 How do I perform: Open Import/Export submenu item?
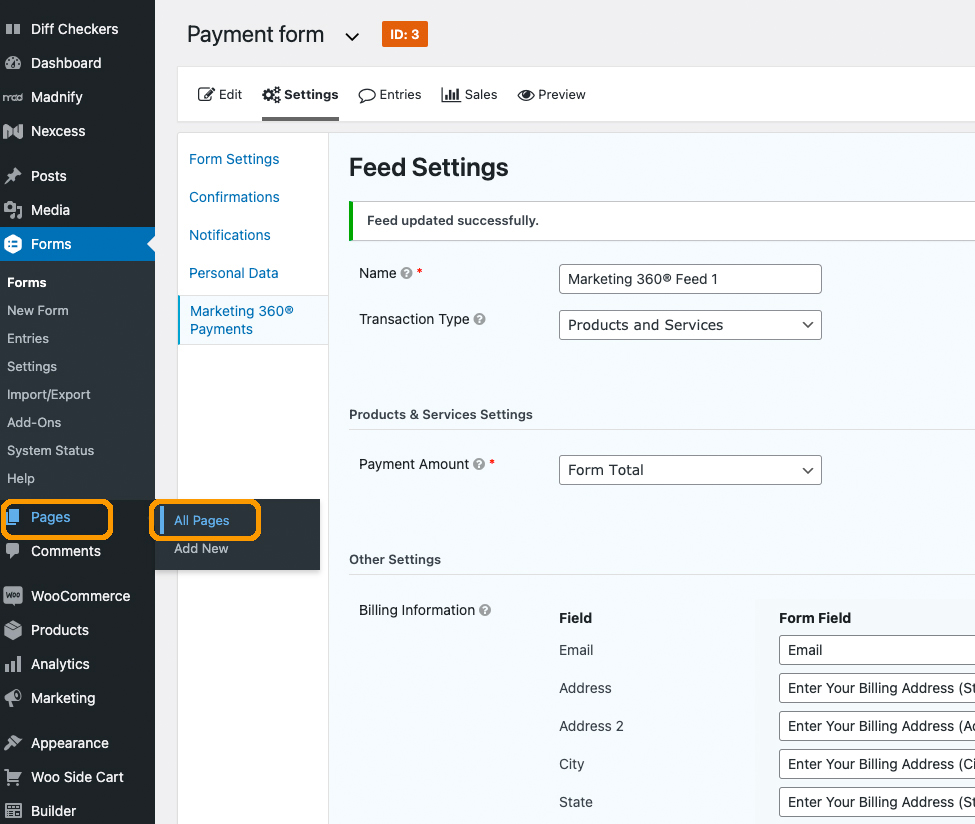(49, 394)
